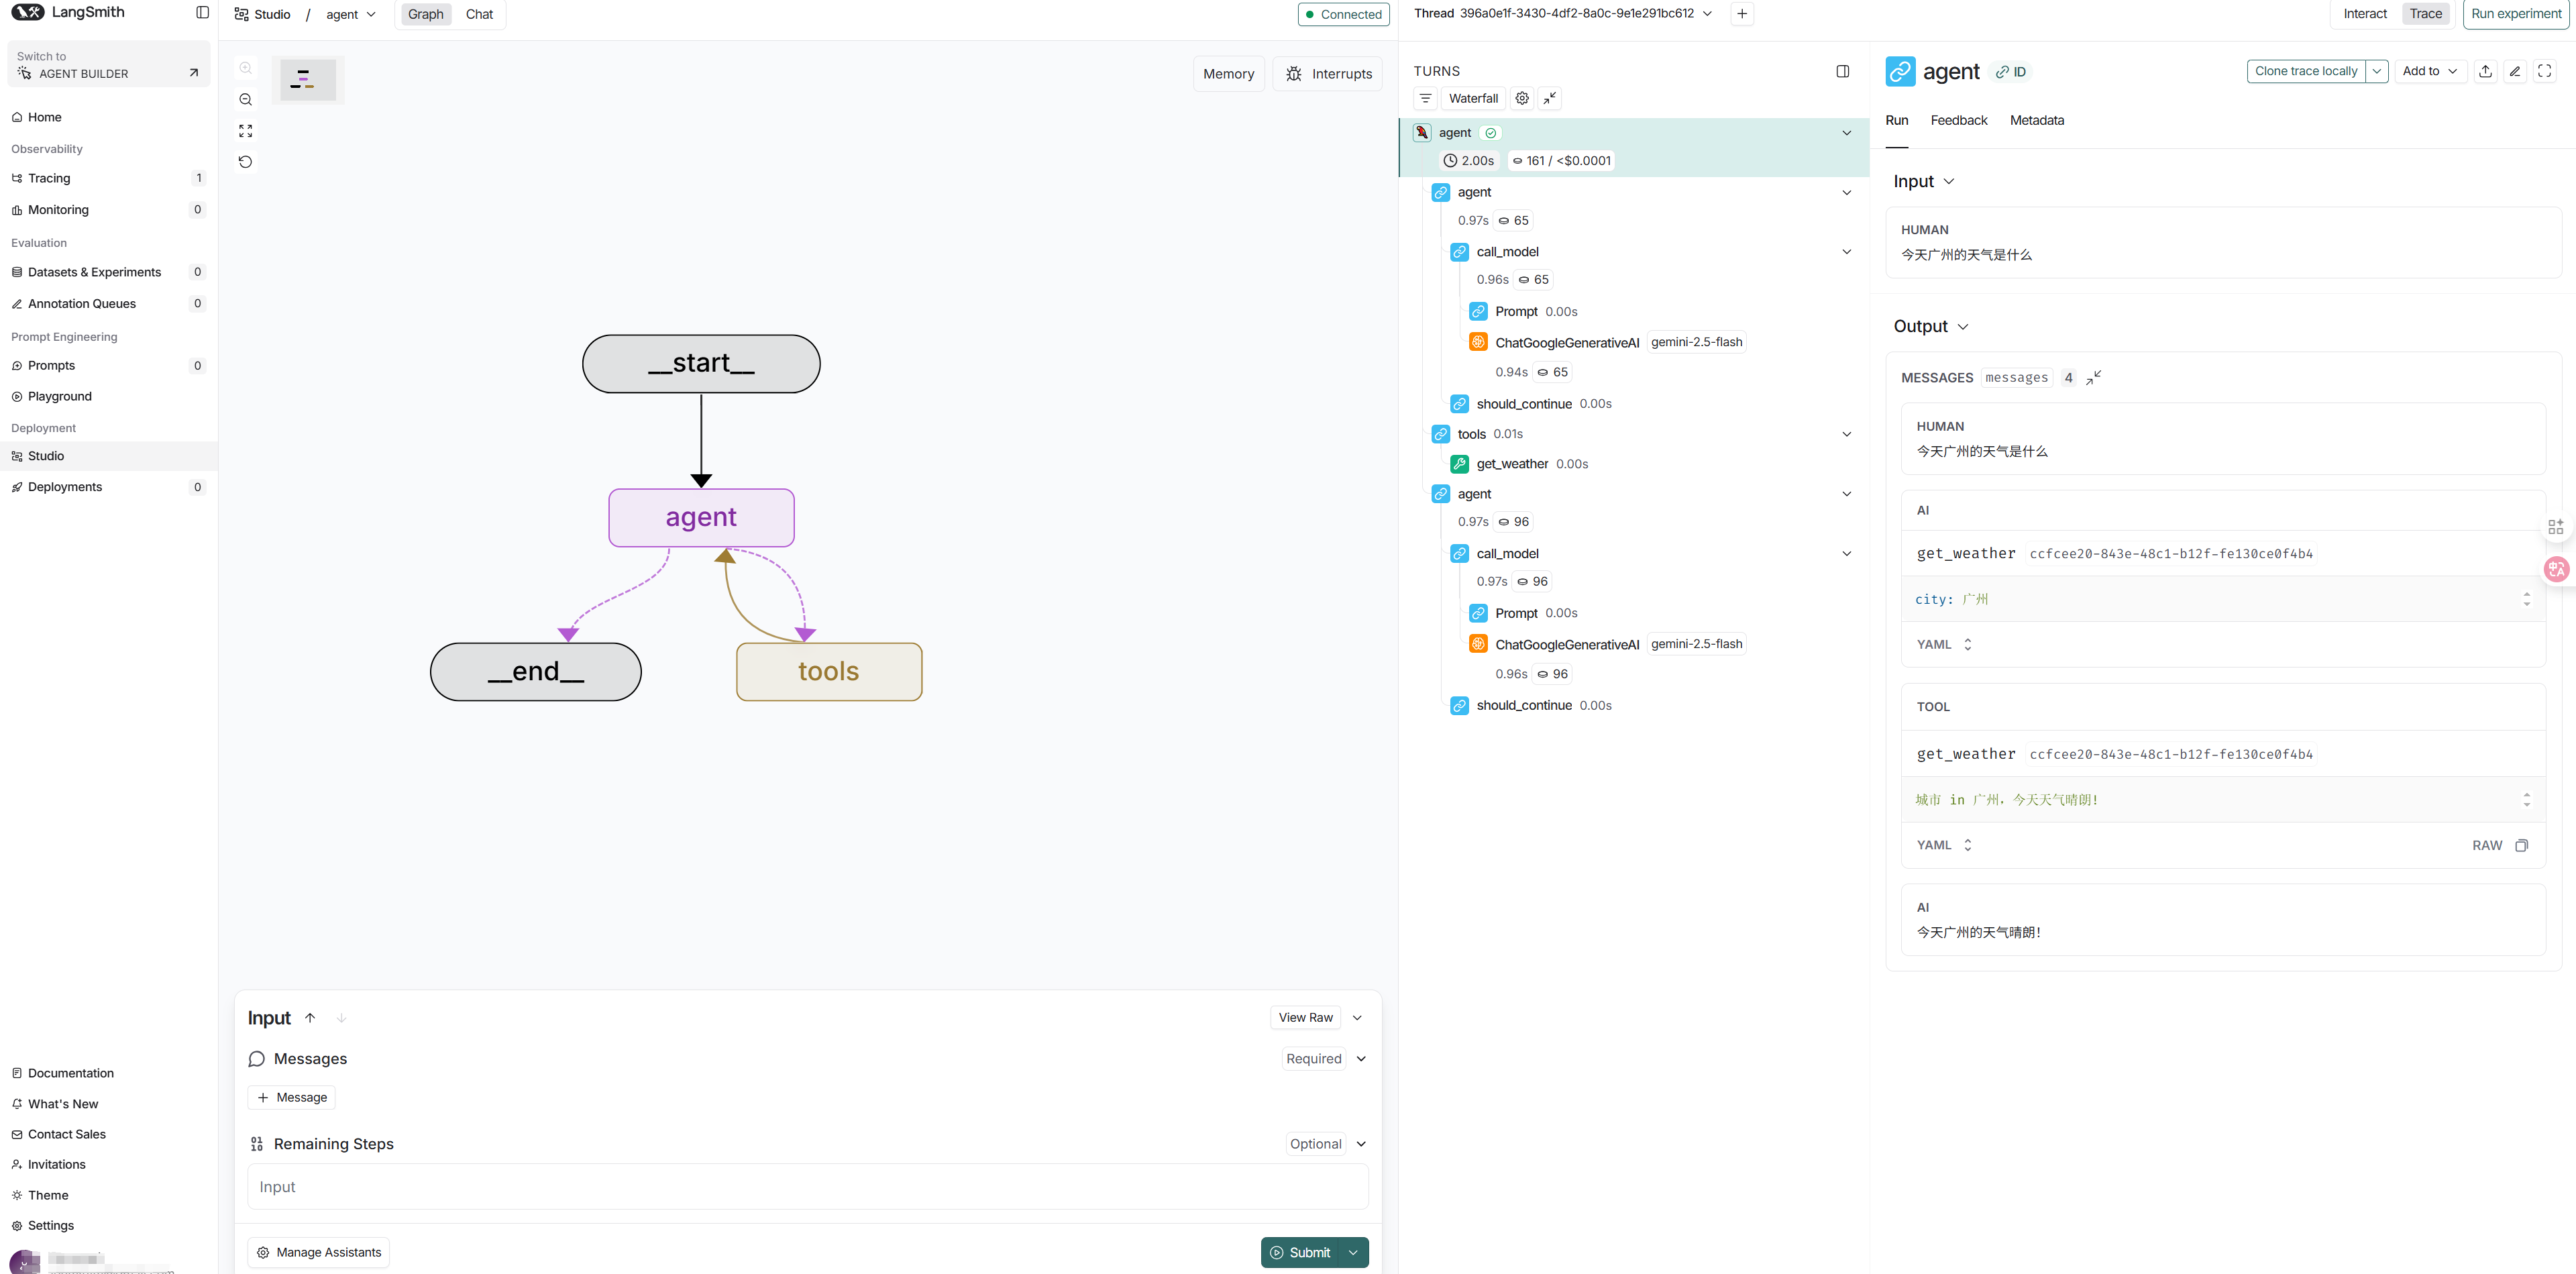Collapse the left sidebar panel icon
Viewport: 2576px width, 1274px height.
point(203,13)
